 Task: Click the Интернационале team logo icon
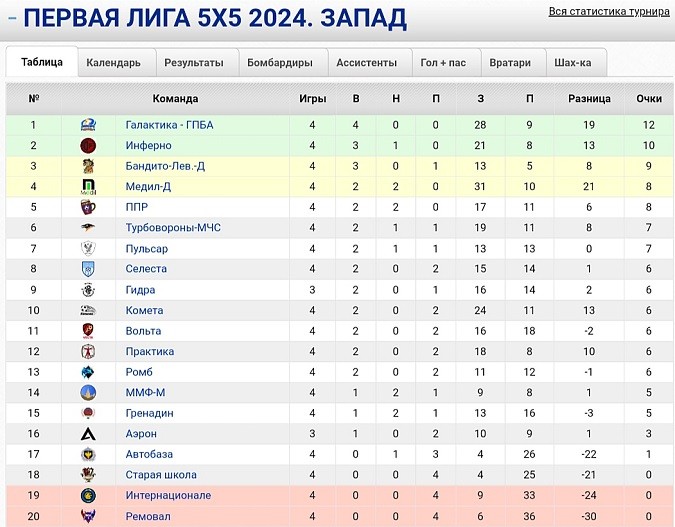tap(88, 496)
